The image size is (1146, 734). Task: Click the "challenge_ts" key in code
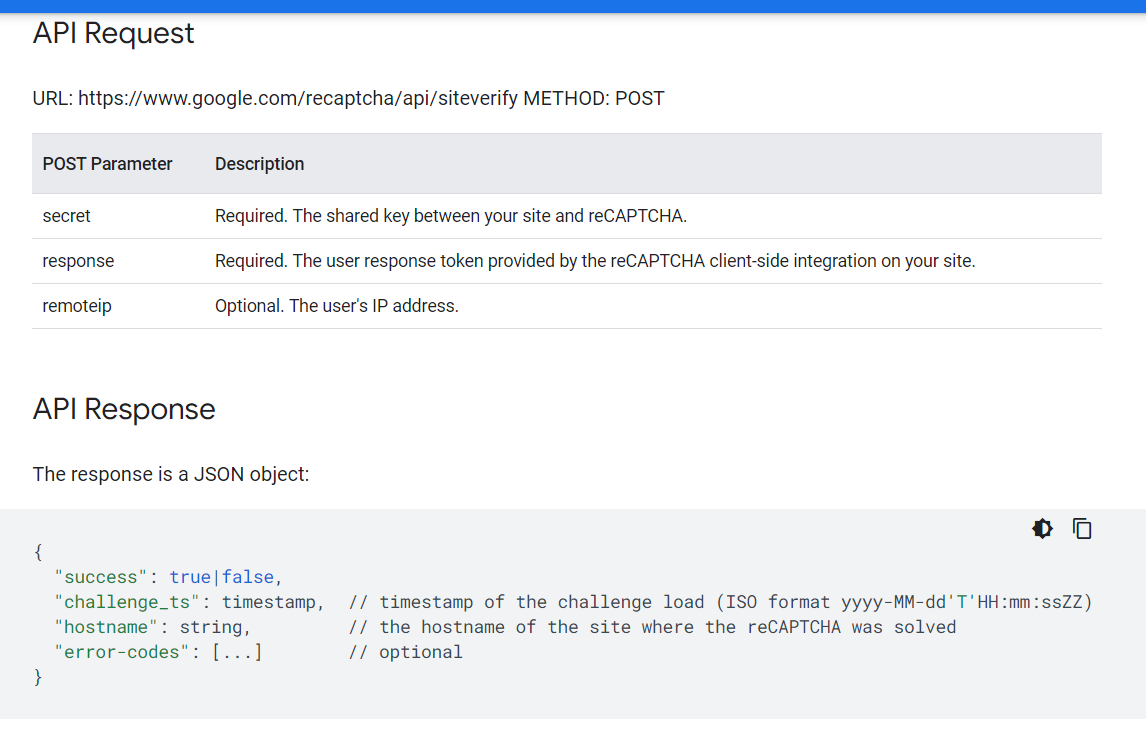click(127, 602)
